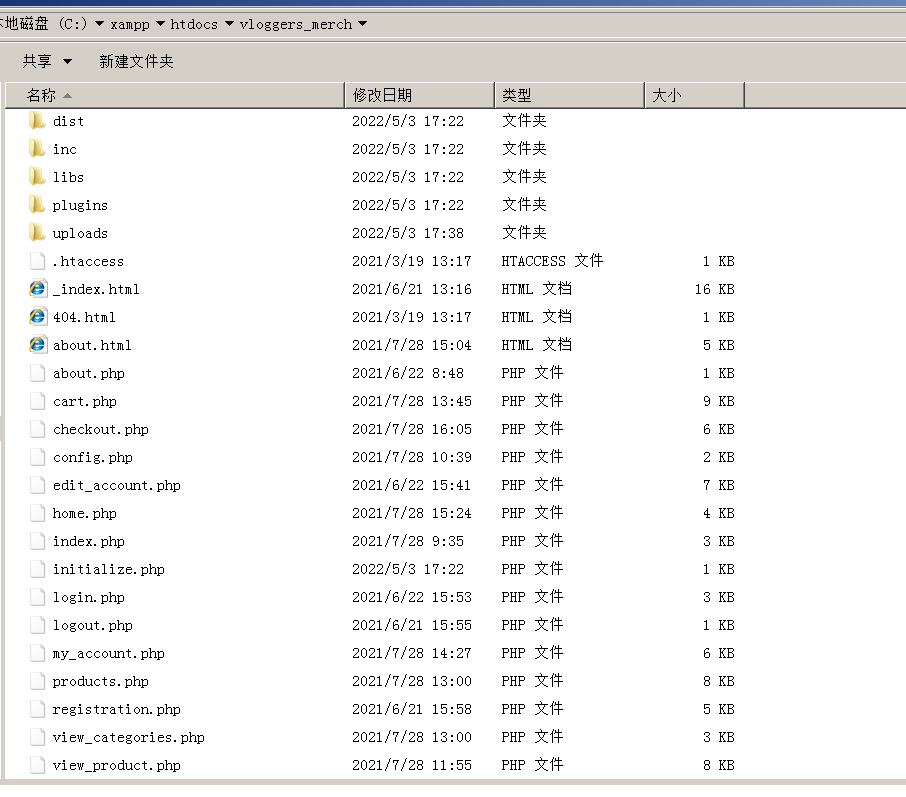Select the file name registration.php
The height and width of the screenshot is (797, 906).
[x=116, y=710]
